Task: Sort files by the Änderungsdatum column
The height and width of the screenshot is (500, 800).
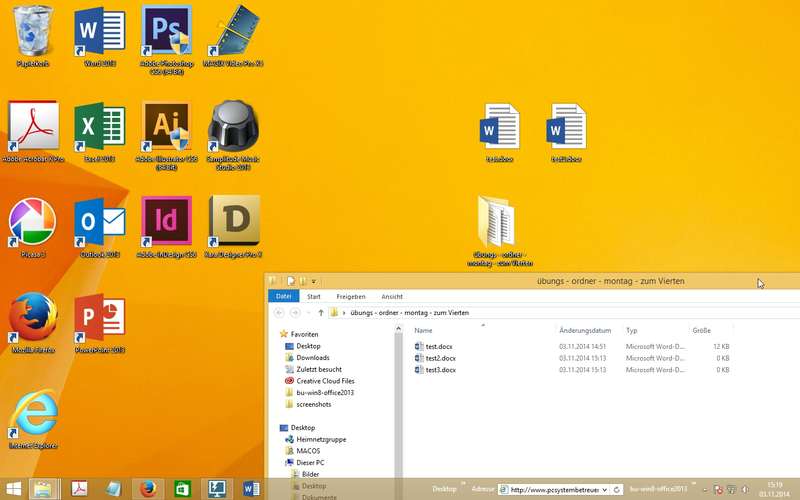Action: 585,330
